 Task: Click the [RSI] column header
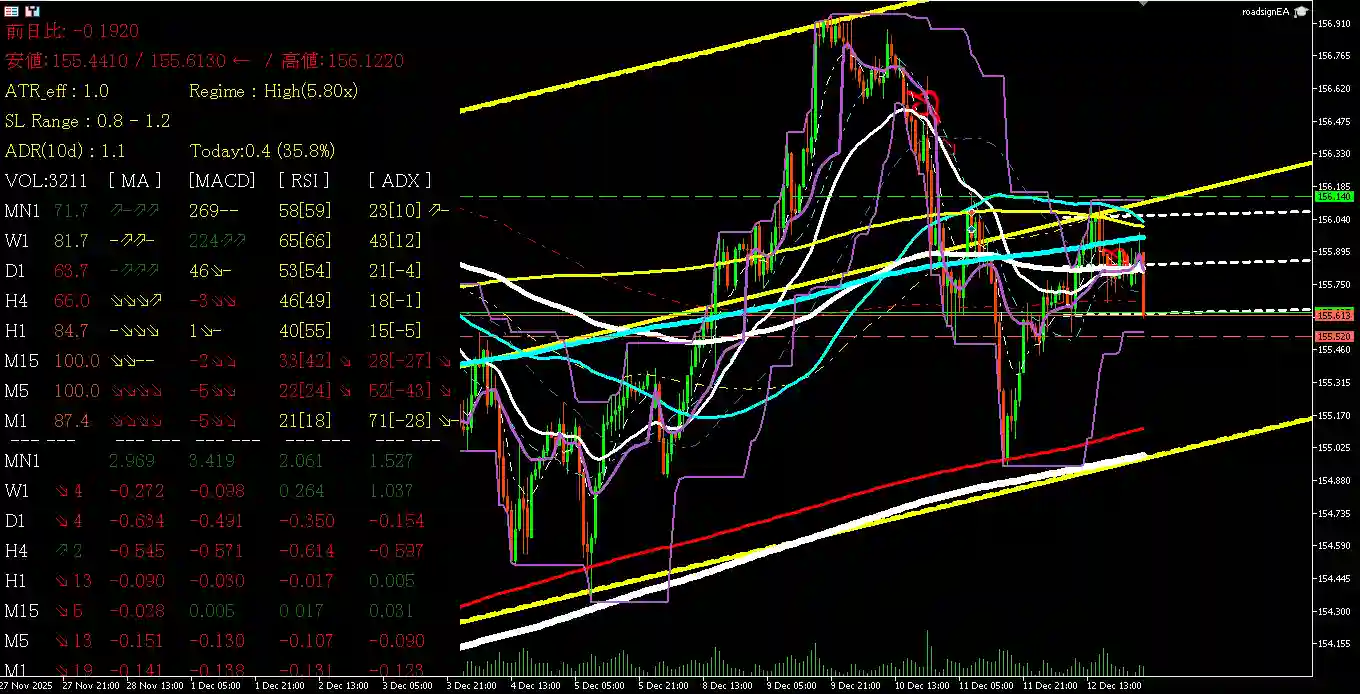(x=307, y=180)
